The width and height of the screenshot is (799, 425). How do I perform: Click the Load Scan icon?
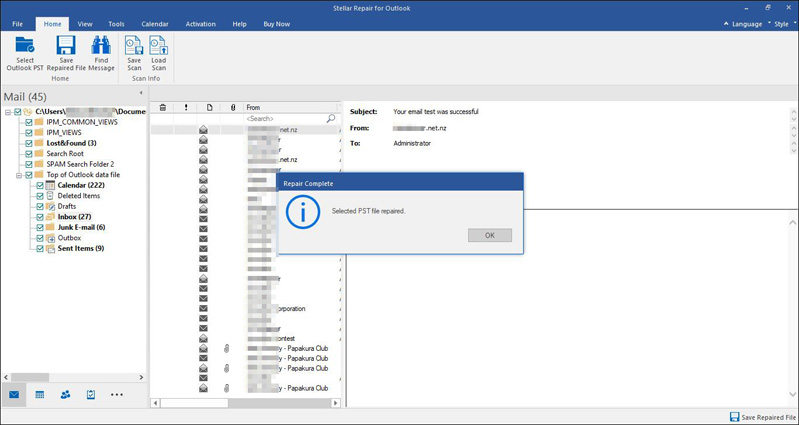pos(158,45)
